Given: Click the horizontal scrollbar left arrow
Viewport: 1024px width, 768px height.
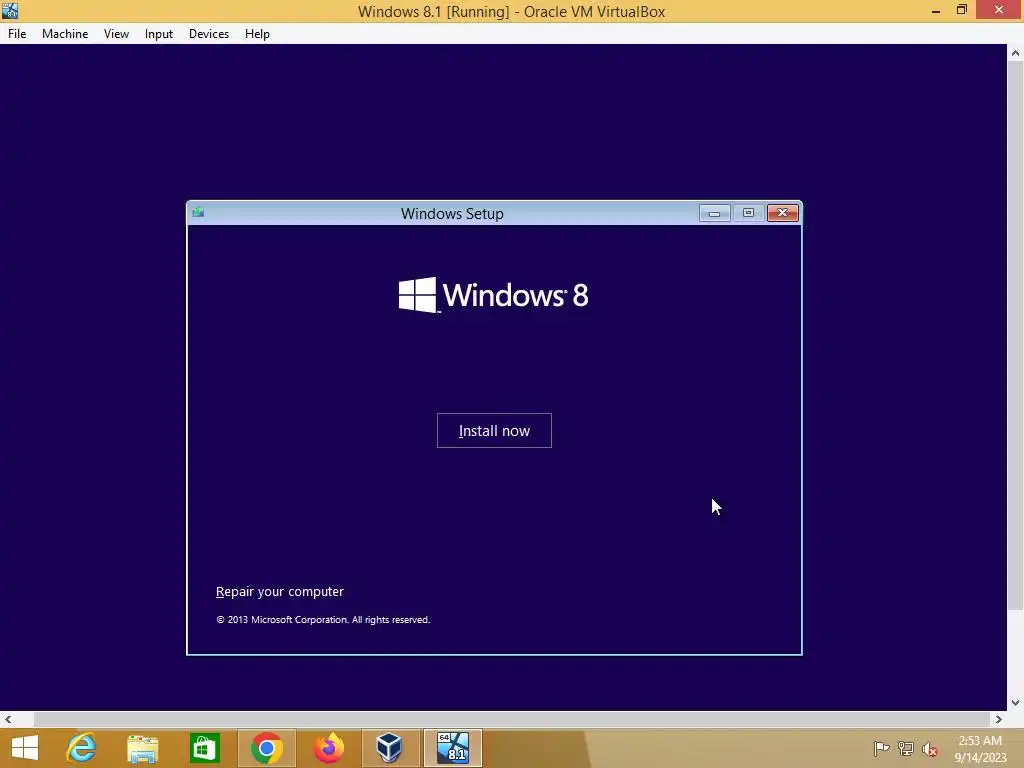Looking at the screenshot, I should point(8,720).
